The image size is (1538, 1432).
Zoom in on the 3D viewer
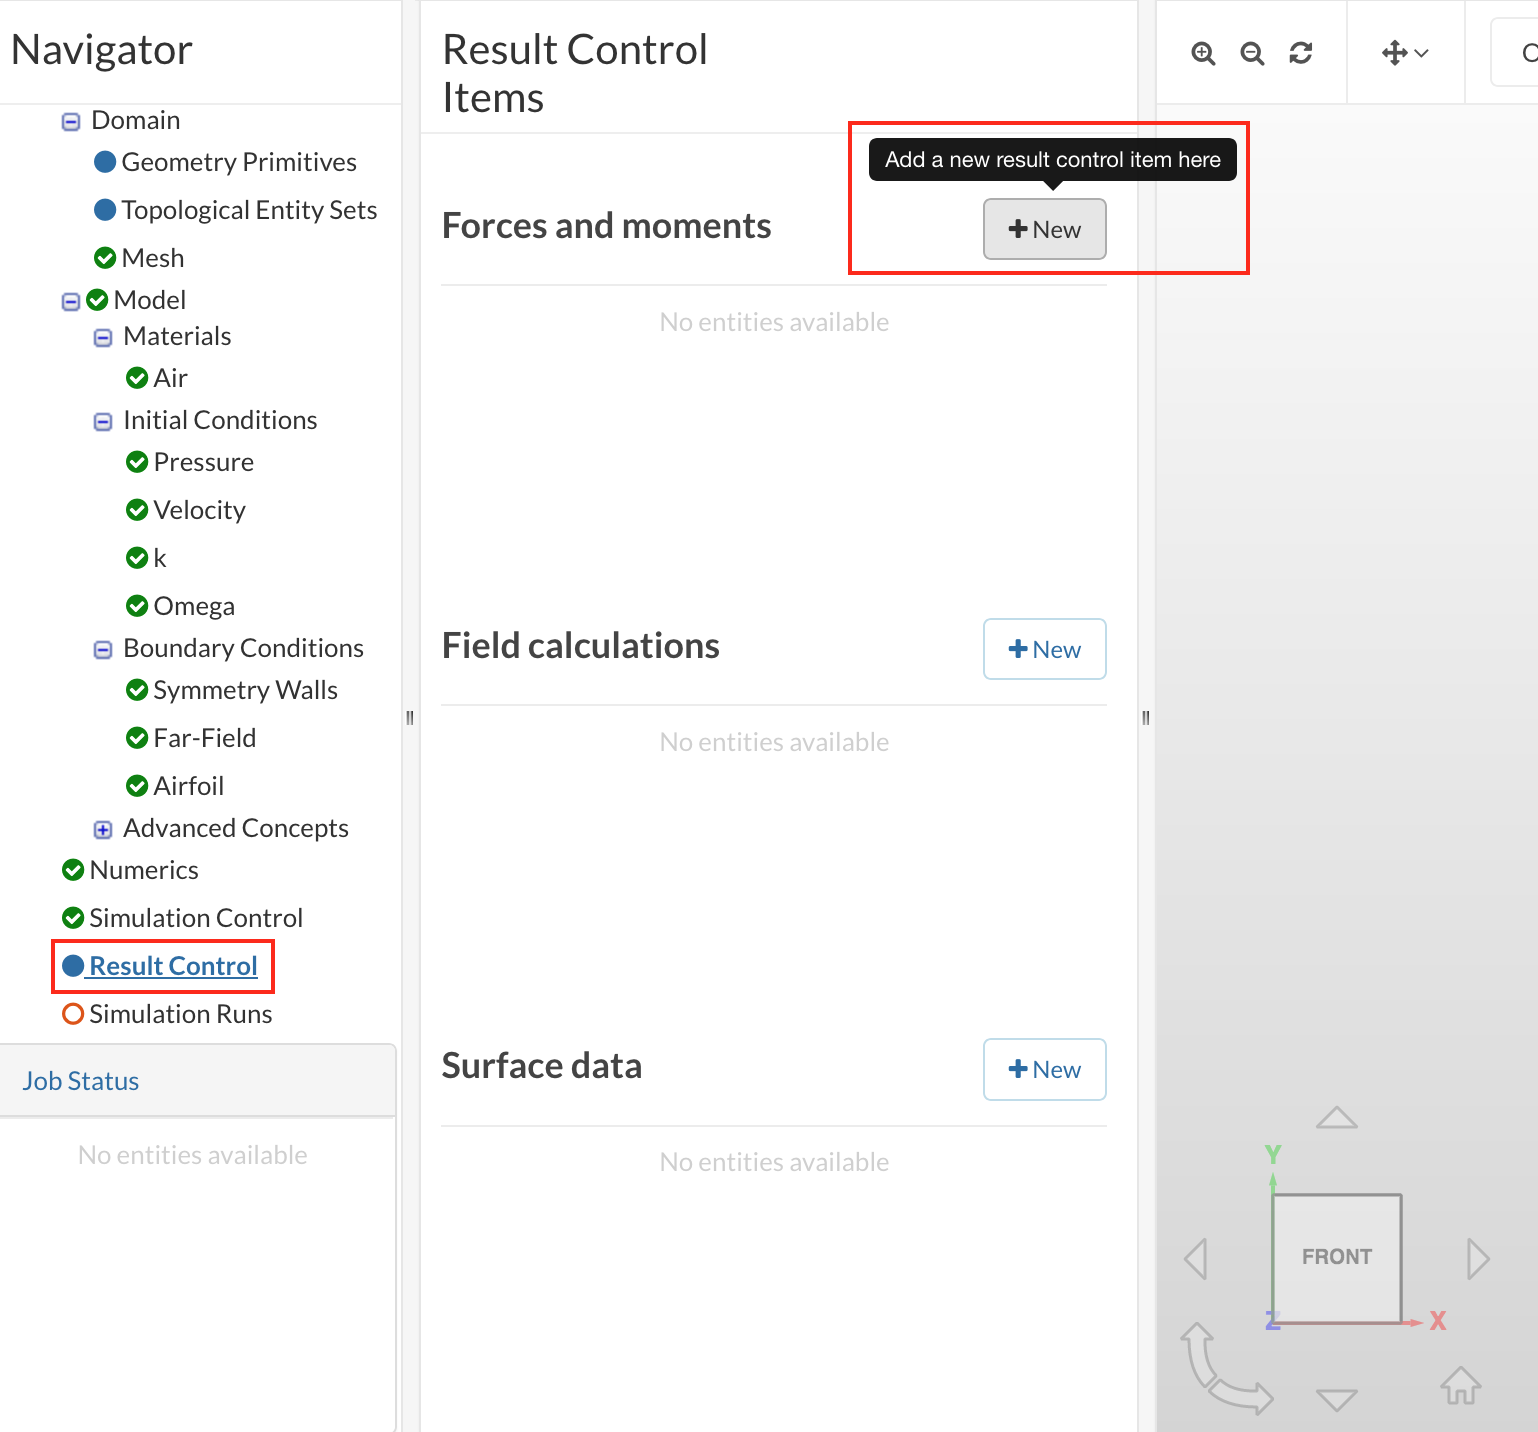[x=1203, y=53]
